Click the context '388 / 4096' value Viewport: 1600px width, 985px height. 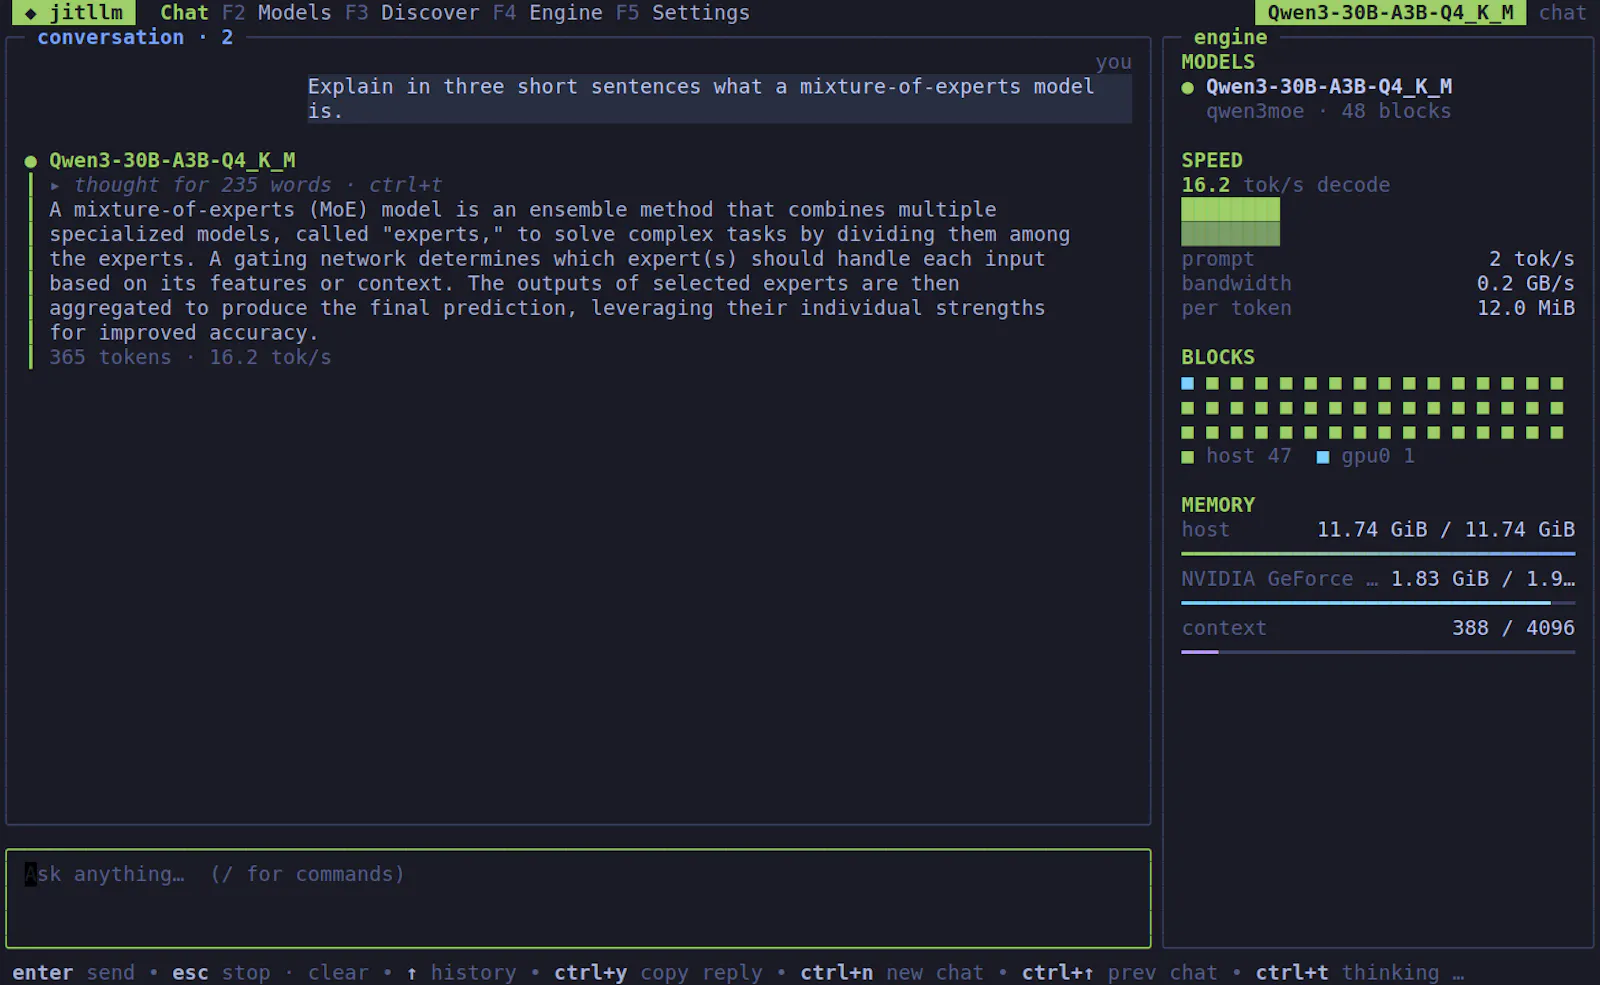pyautogui.click(x=1513, y=628)
